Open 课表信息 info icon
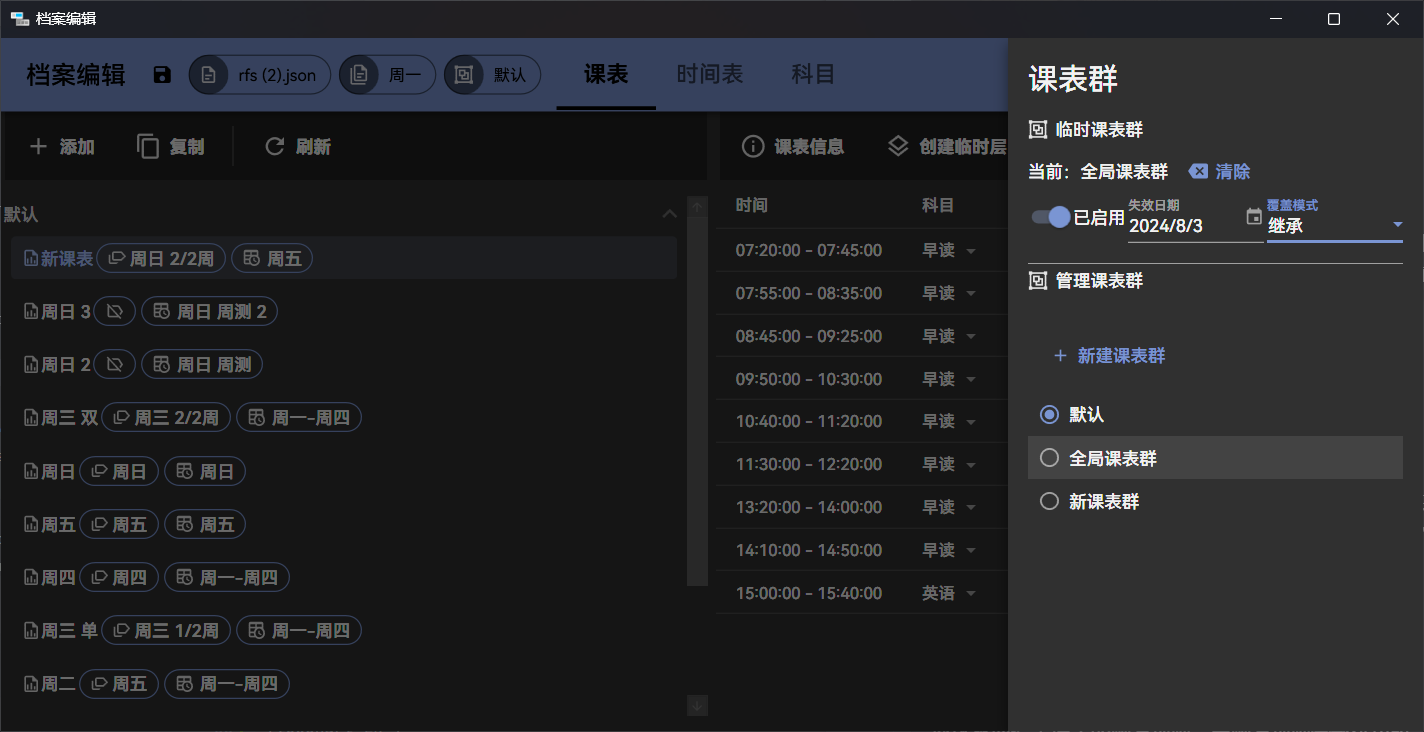Viewport: 1424px width, 732px height. [x=753, y=147]
